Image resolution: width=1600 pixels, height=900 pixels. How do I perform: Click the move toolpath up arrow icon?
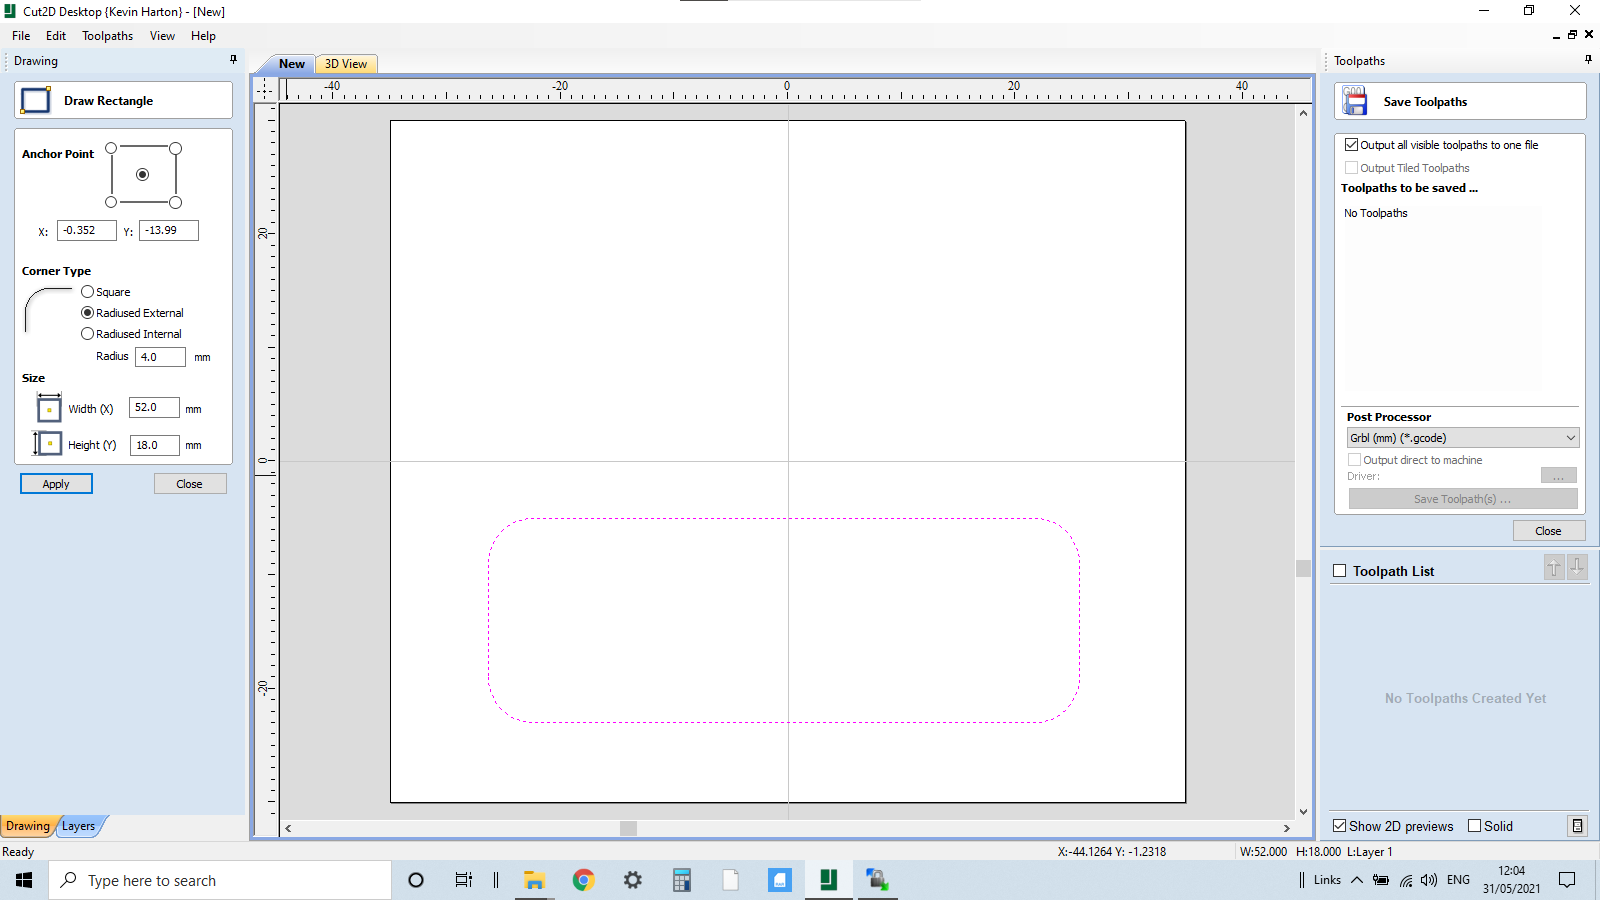tap(1553, 567)
